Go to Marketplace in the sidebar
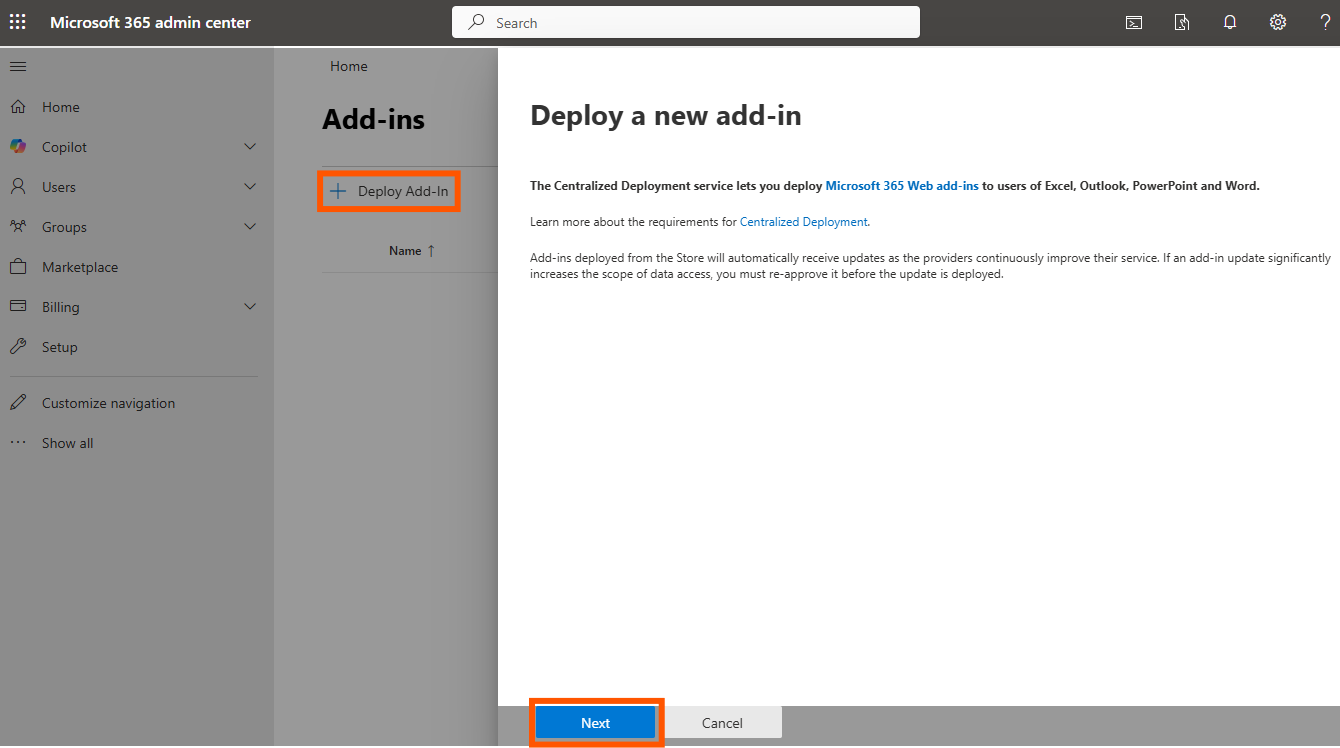The width and height of the screenshot is (1340, 748). pos(80,267)
